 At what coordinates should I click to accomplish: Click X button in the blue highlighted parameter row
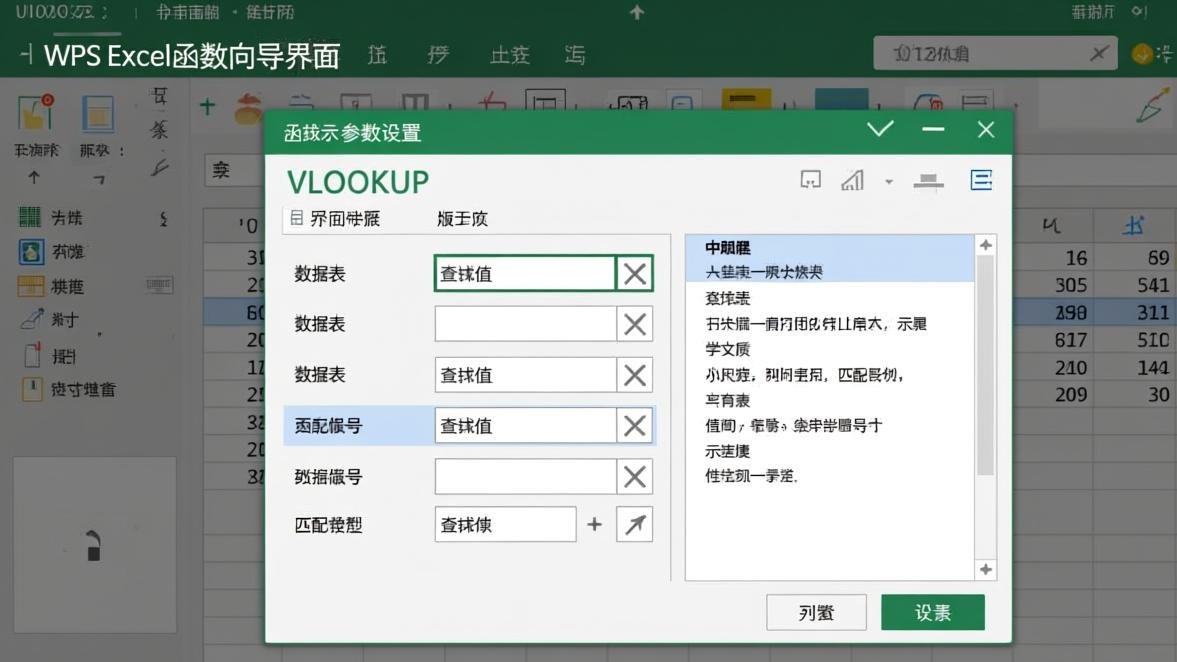(x=634, y=426)
